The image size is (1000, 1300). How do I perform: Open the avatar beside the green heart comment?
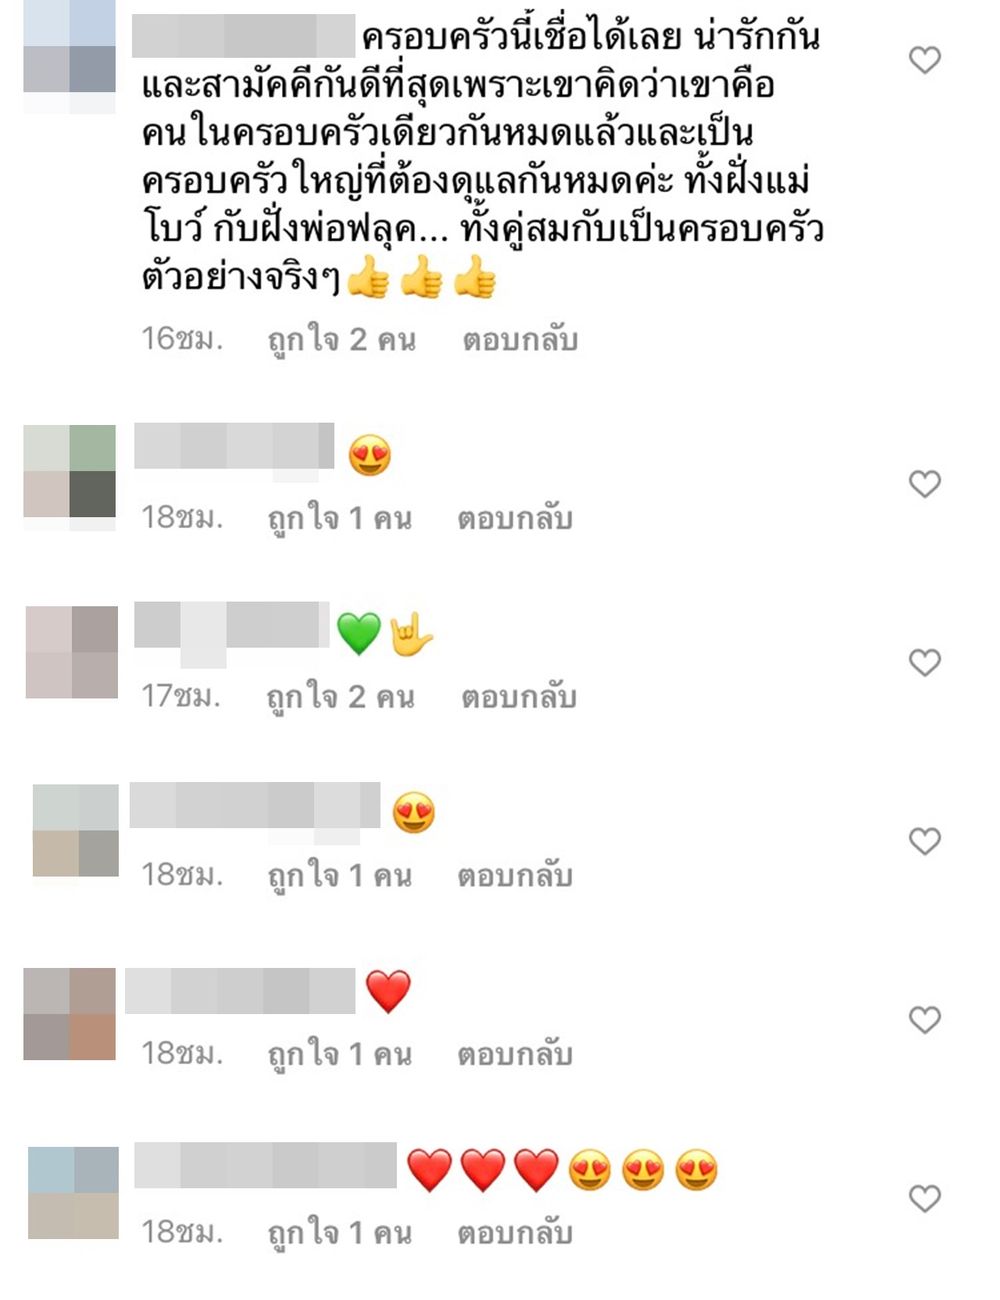point(72,652)
